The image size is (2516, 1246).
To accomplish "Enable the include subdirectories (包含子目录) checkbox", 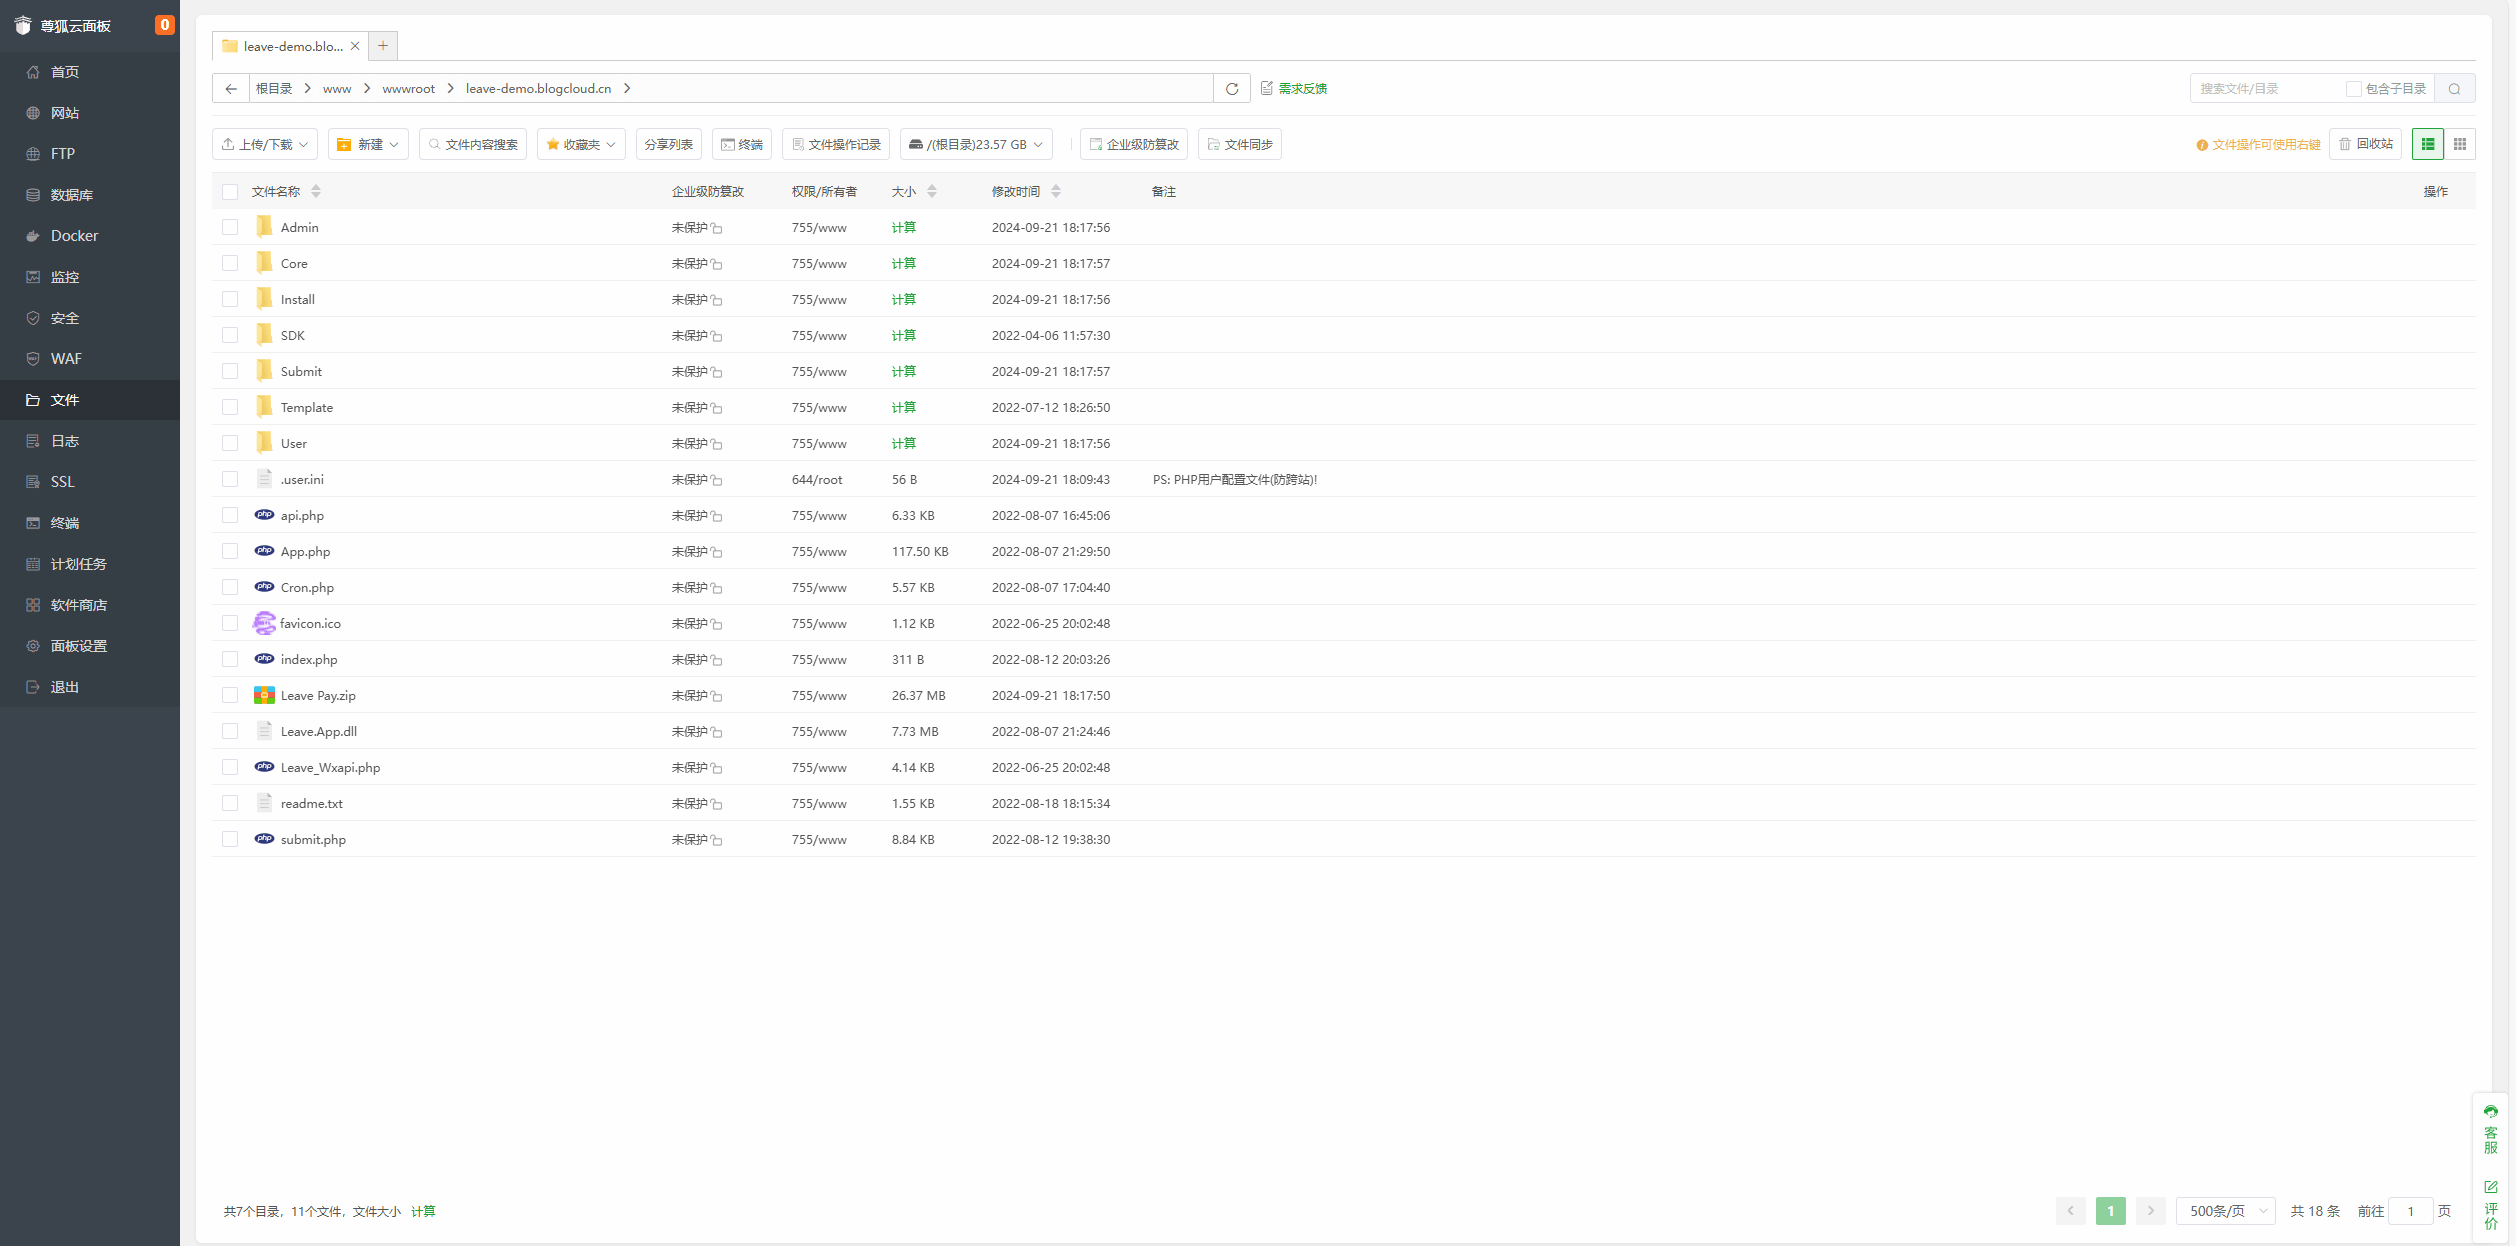I will 2353,89.
